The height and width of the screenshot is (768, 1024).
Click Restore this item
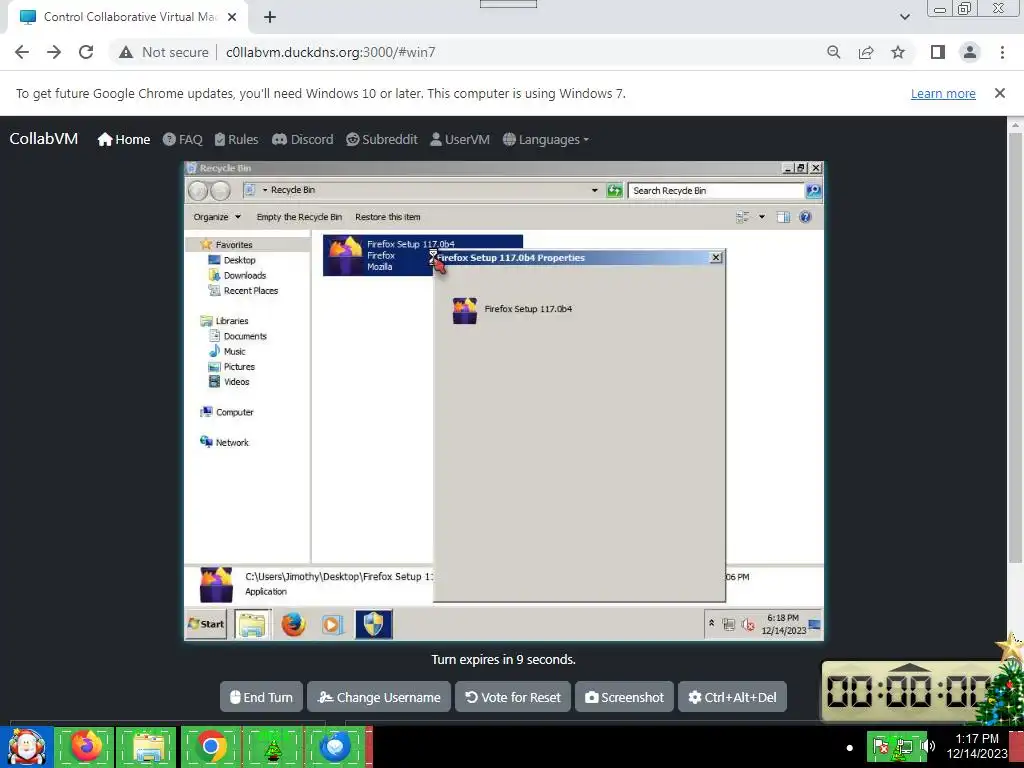click(388, 217)
